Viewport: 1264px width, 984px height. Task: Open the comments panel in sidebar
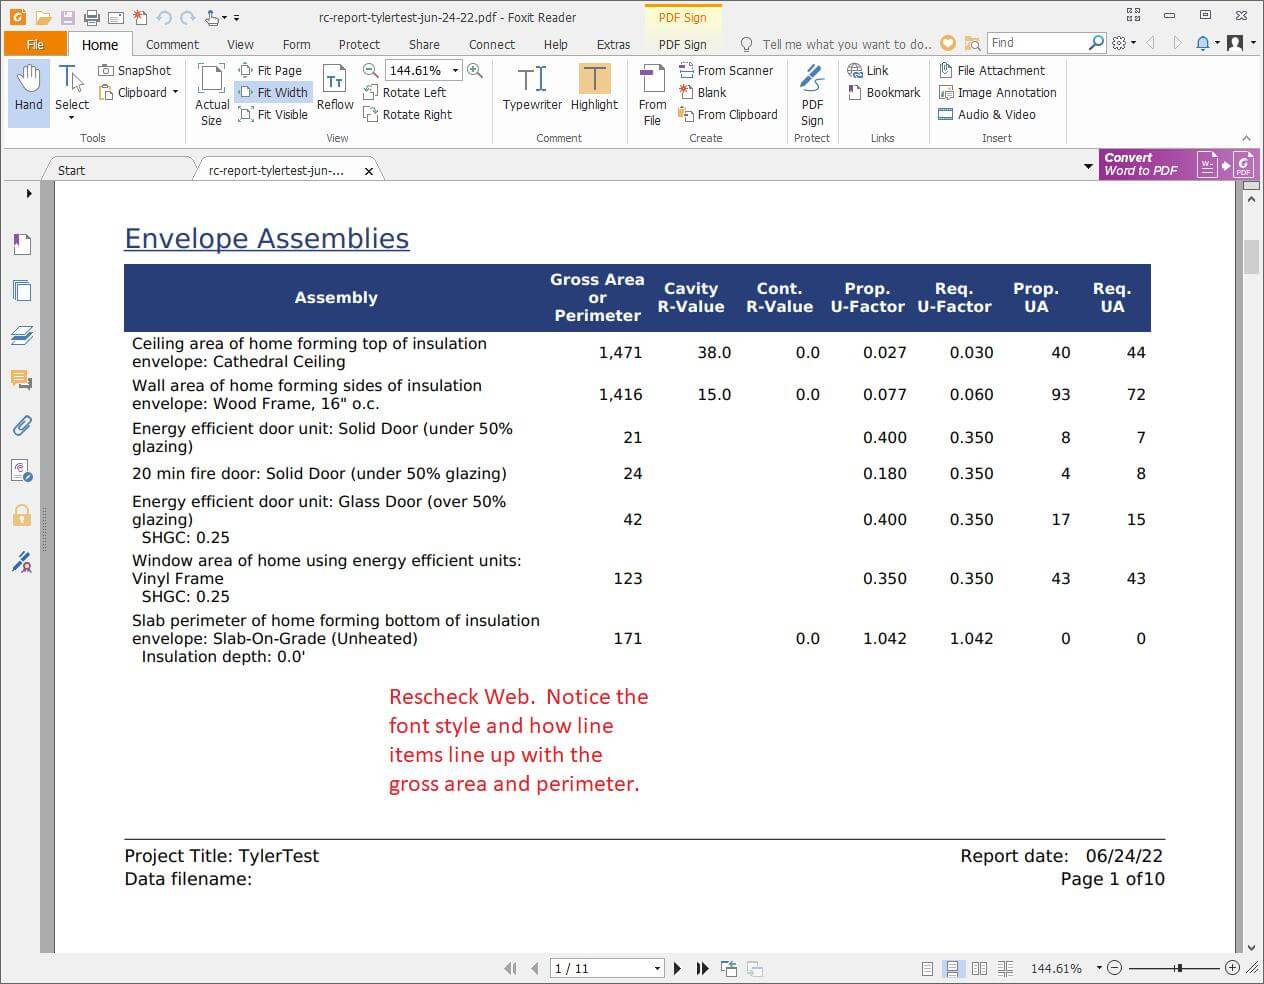(21, 380)
